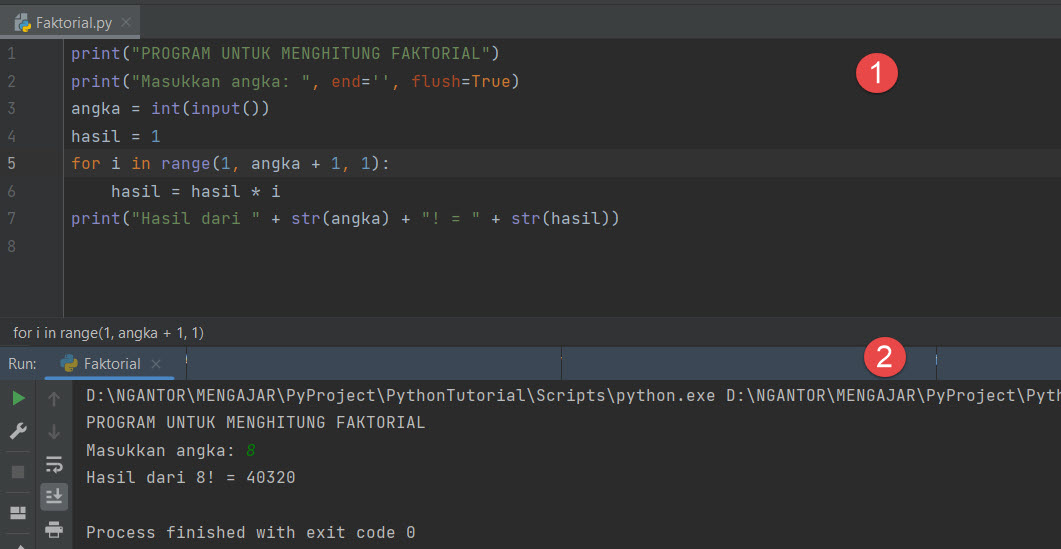Click the breadcrumb 'for i in range' item
Image resolution: width=1061 pixels, height=549 pixels.
(x=108, y=332)
